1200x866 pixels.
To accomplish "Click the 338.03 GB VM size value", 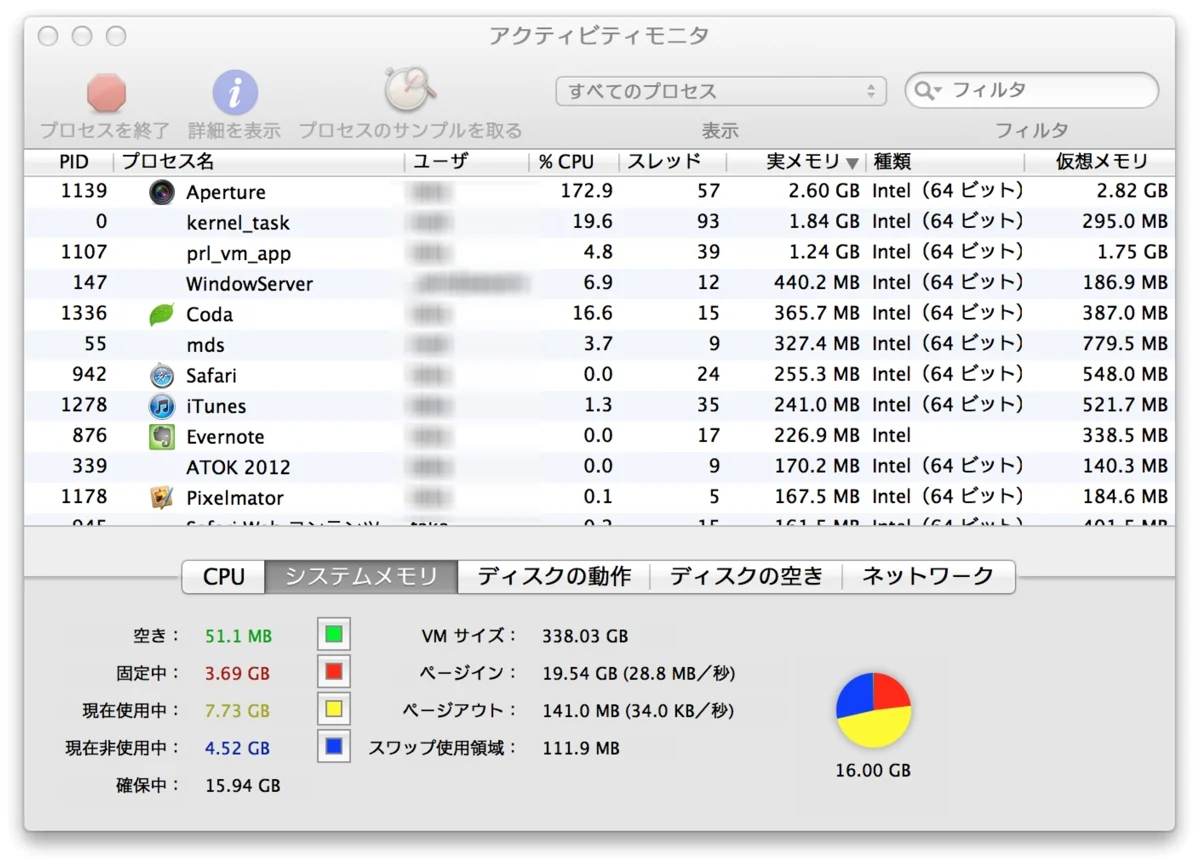I will pyautogui.click(x=585, y=636).
